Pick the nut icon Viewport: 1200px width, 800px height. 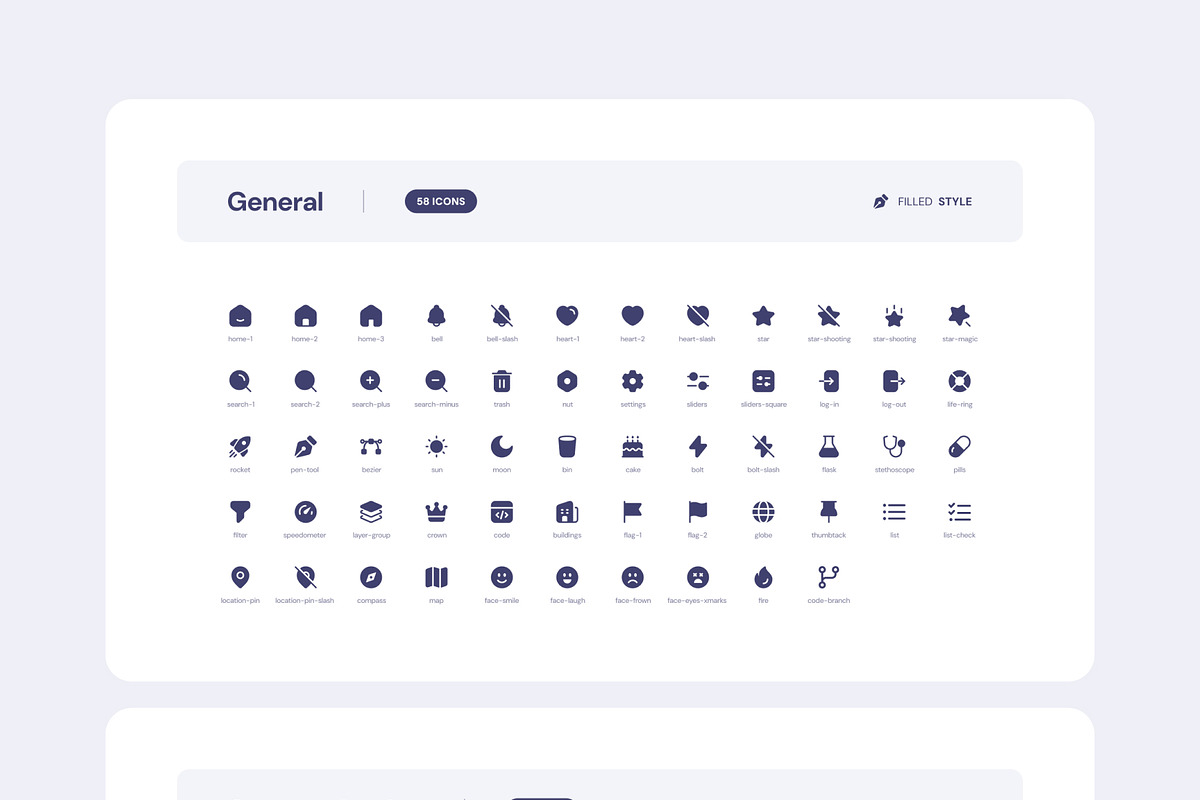pos(567,381)
